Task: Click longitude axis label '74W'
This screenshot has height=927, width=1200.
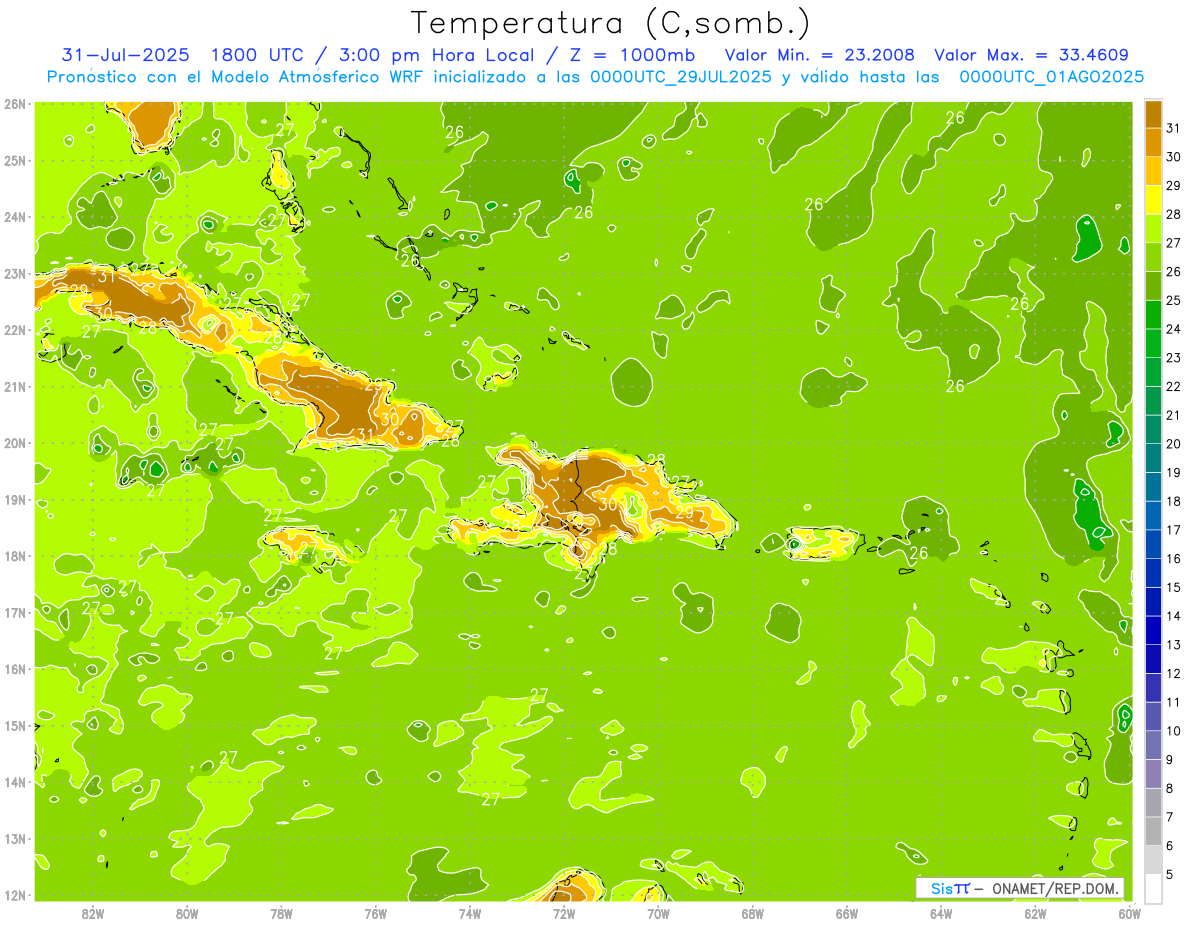Action: click(x=470, y=914)
